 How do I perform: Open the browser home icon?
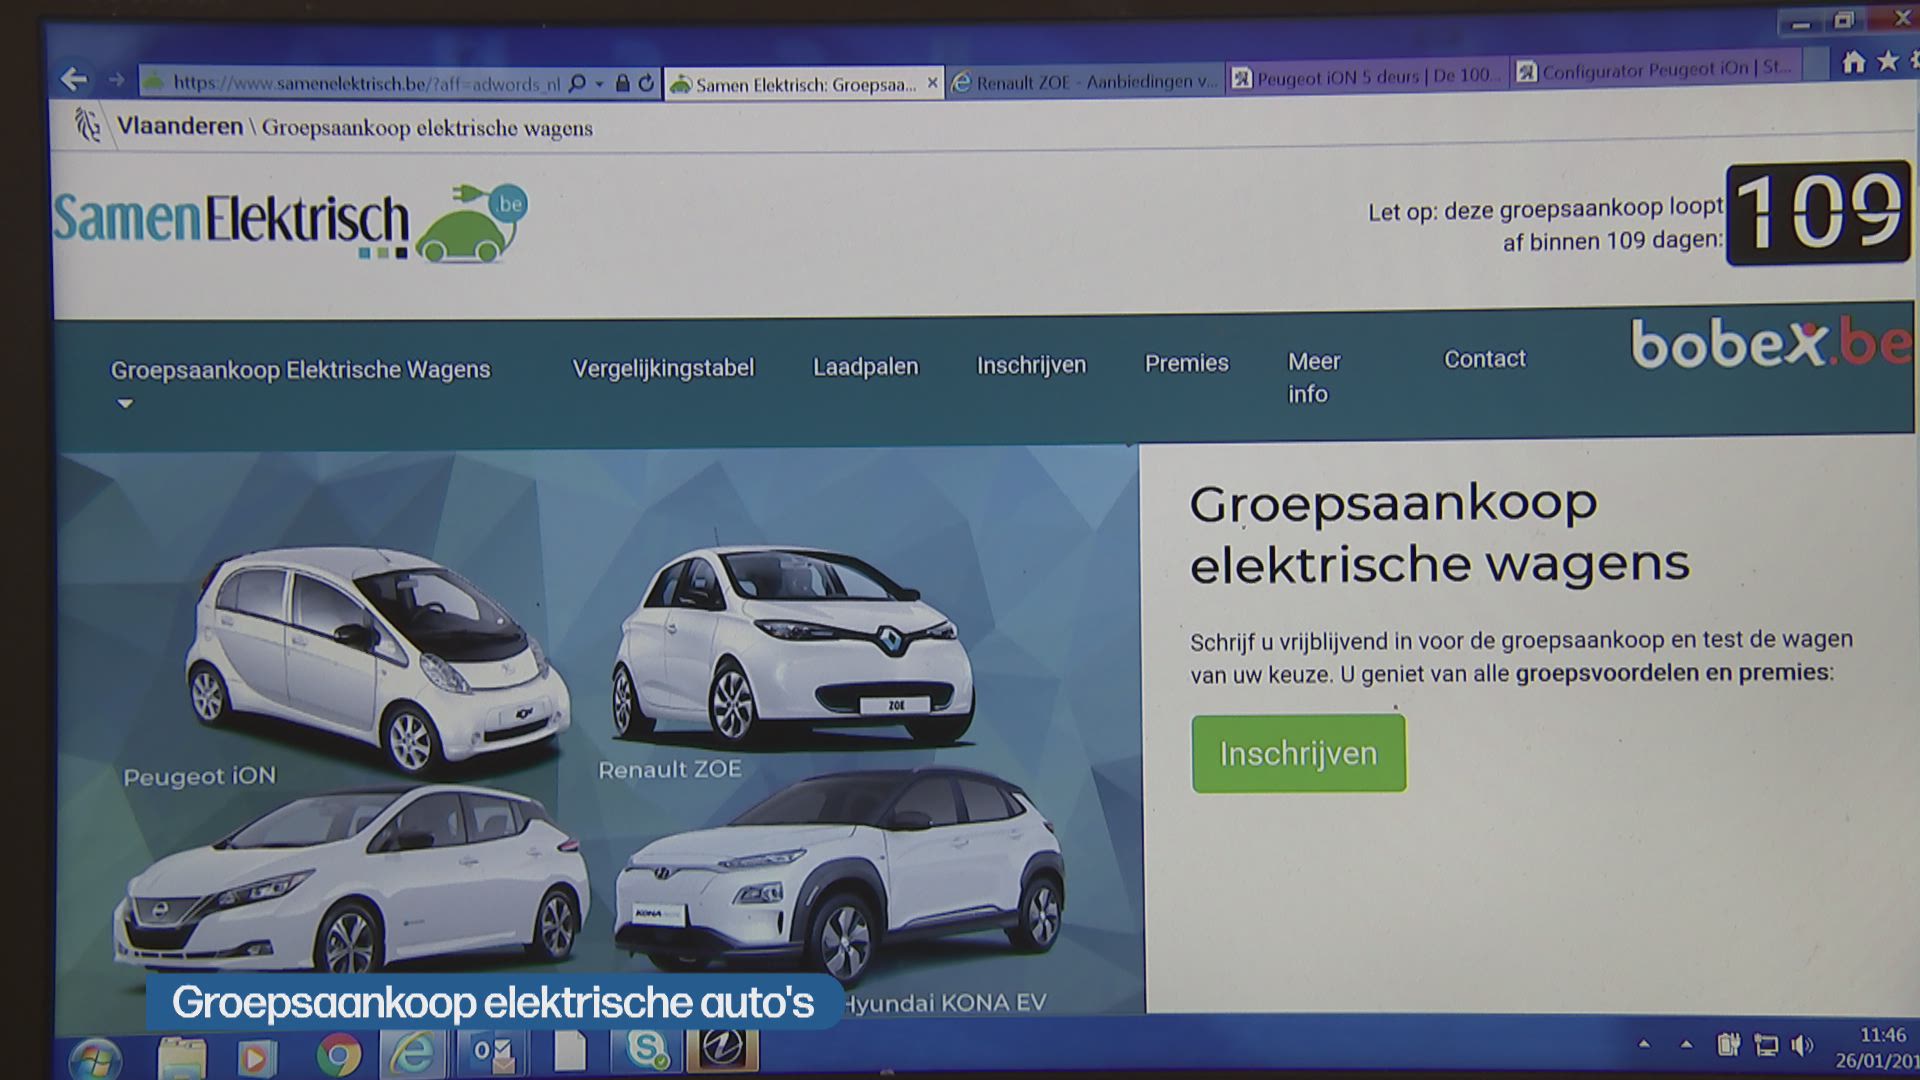point(1853,63)
